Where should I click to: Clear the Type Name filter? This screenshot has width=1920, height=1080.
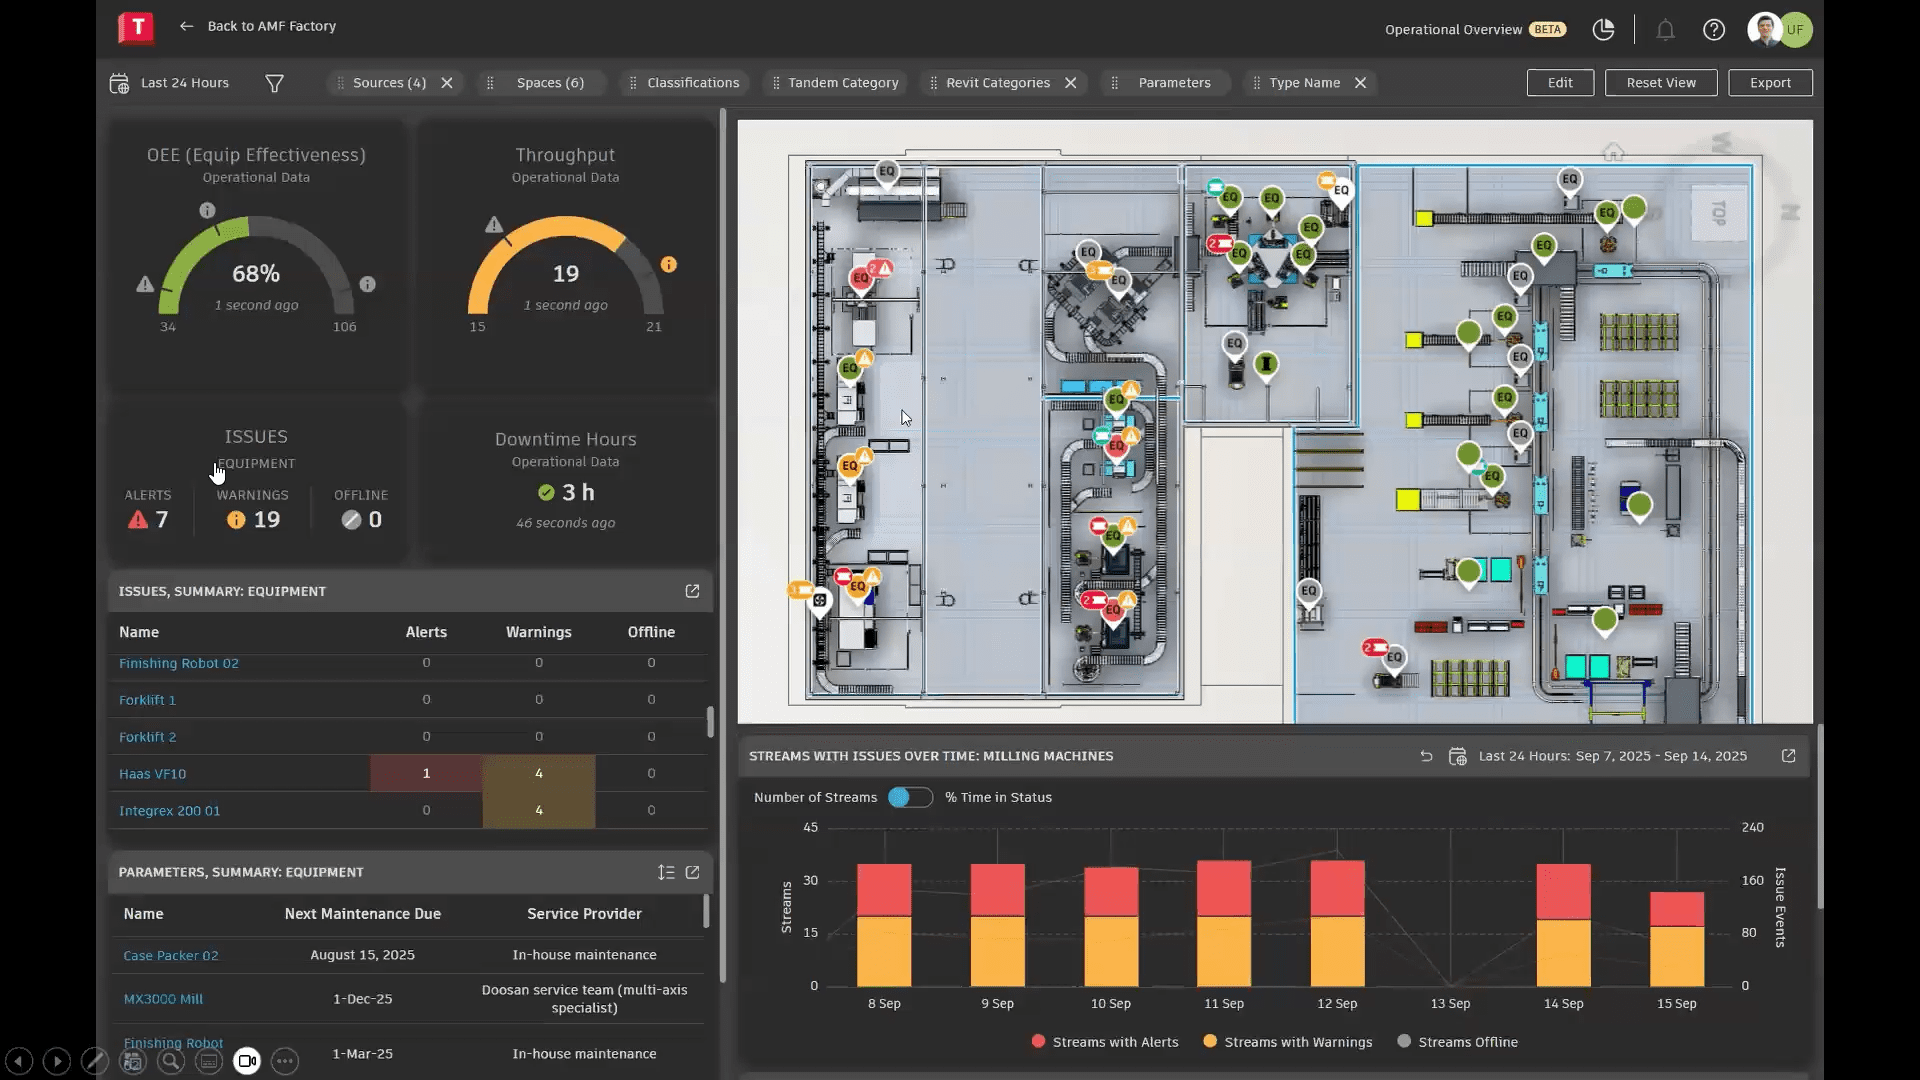click(1361, 83)
